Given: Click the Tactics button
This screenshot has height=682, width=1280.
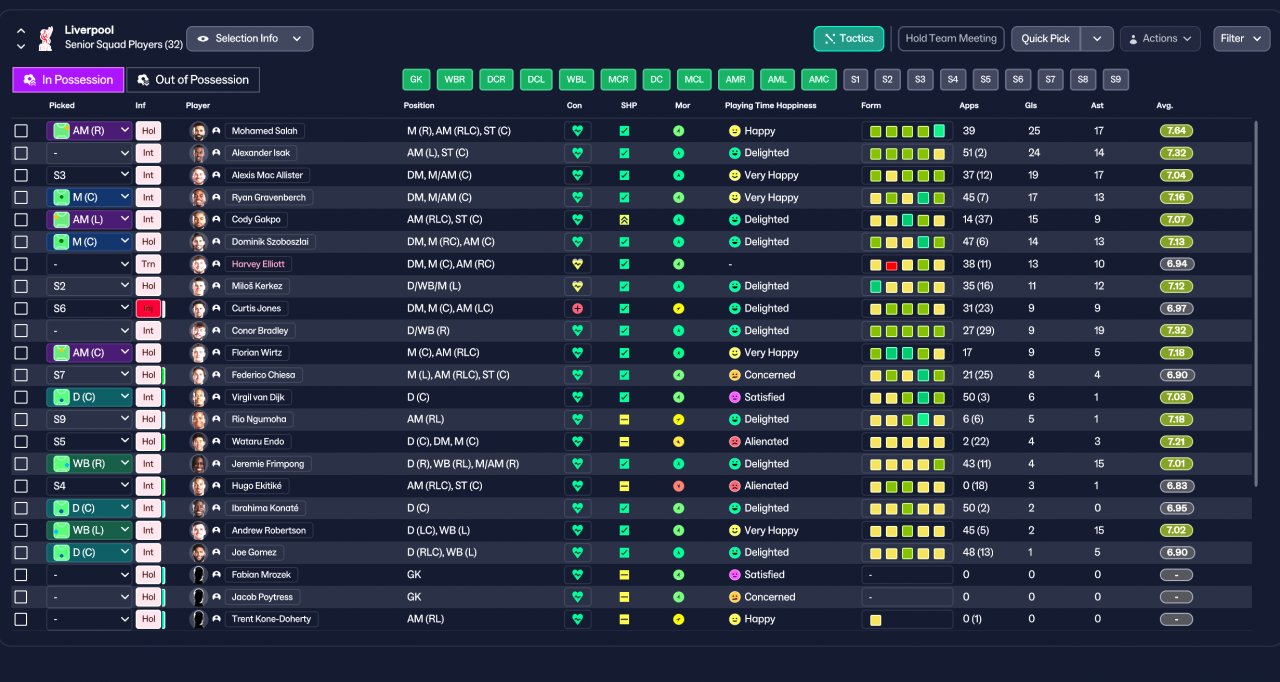Looking at the screenshot, I should (849, 38).
